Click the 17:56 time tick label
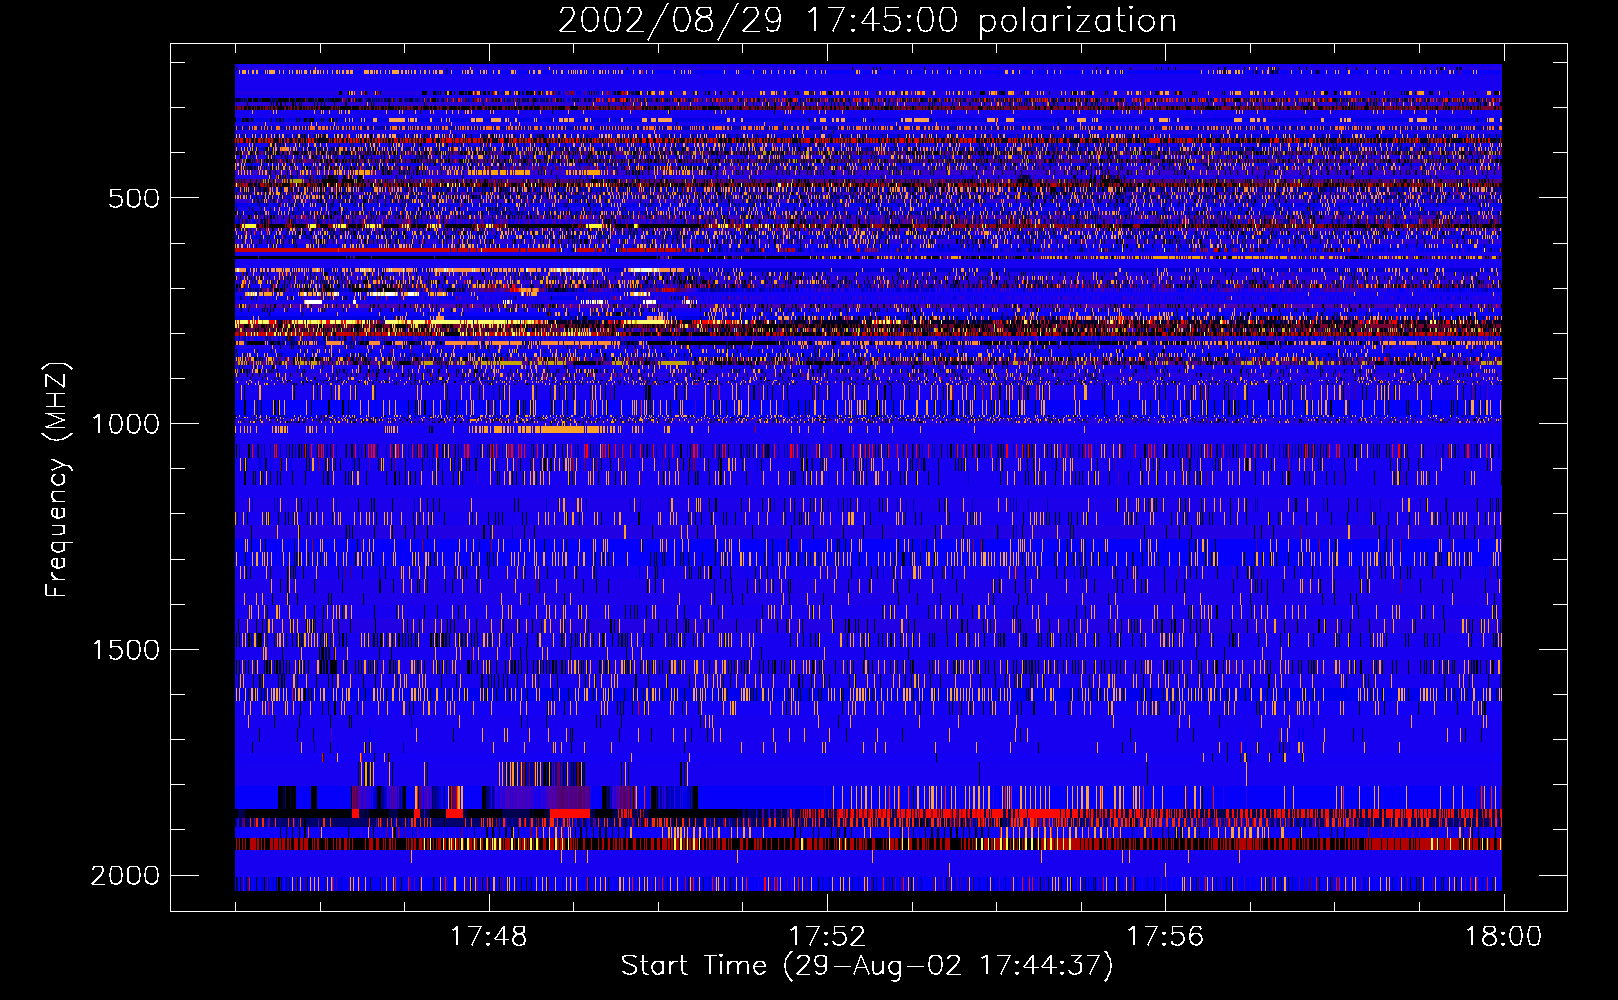 click(1165, 937)
